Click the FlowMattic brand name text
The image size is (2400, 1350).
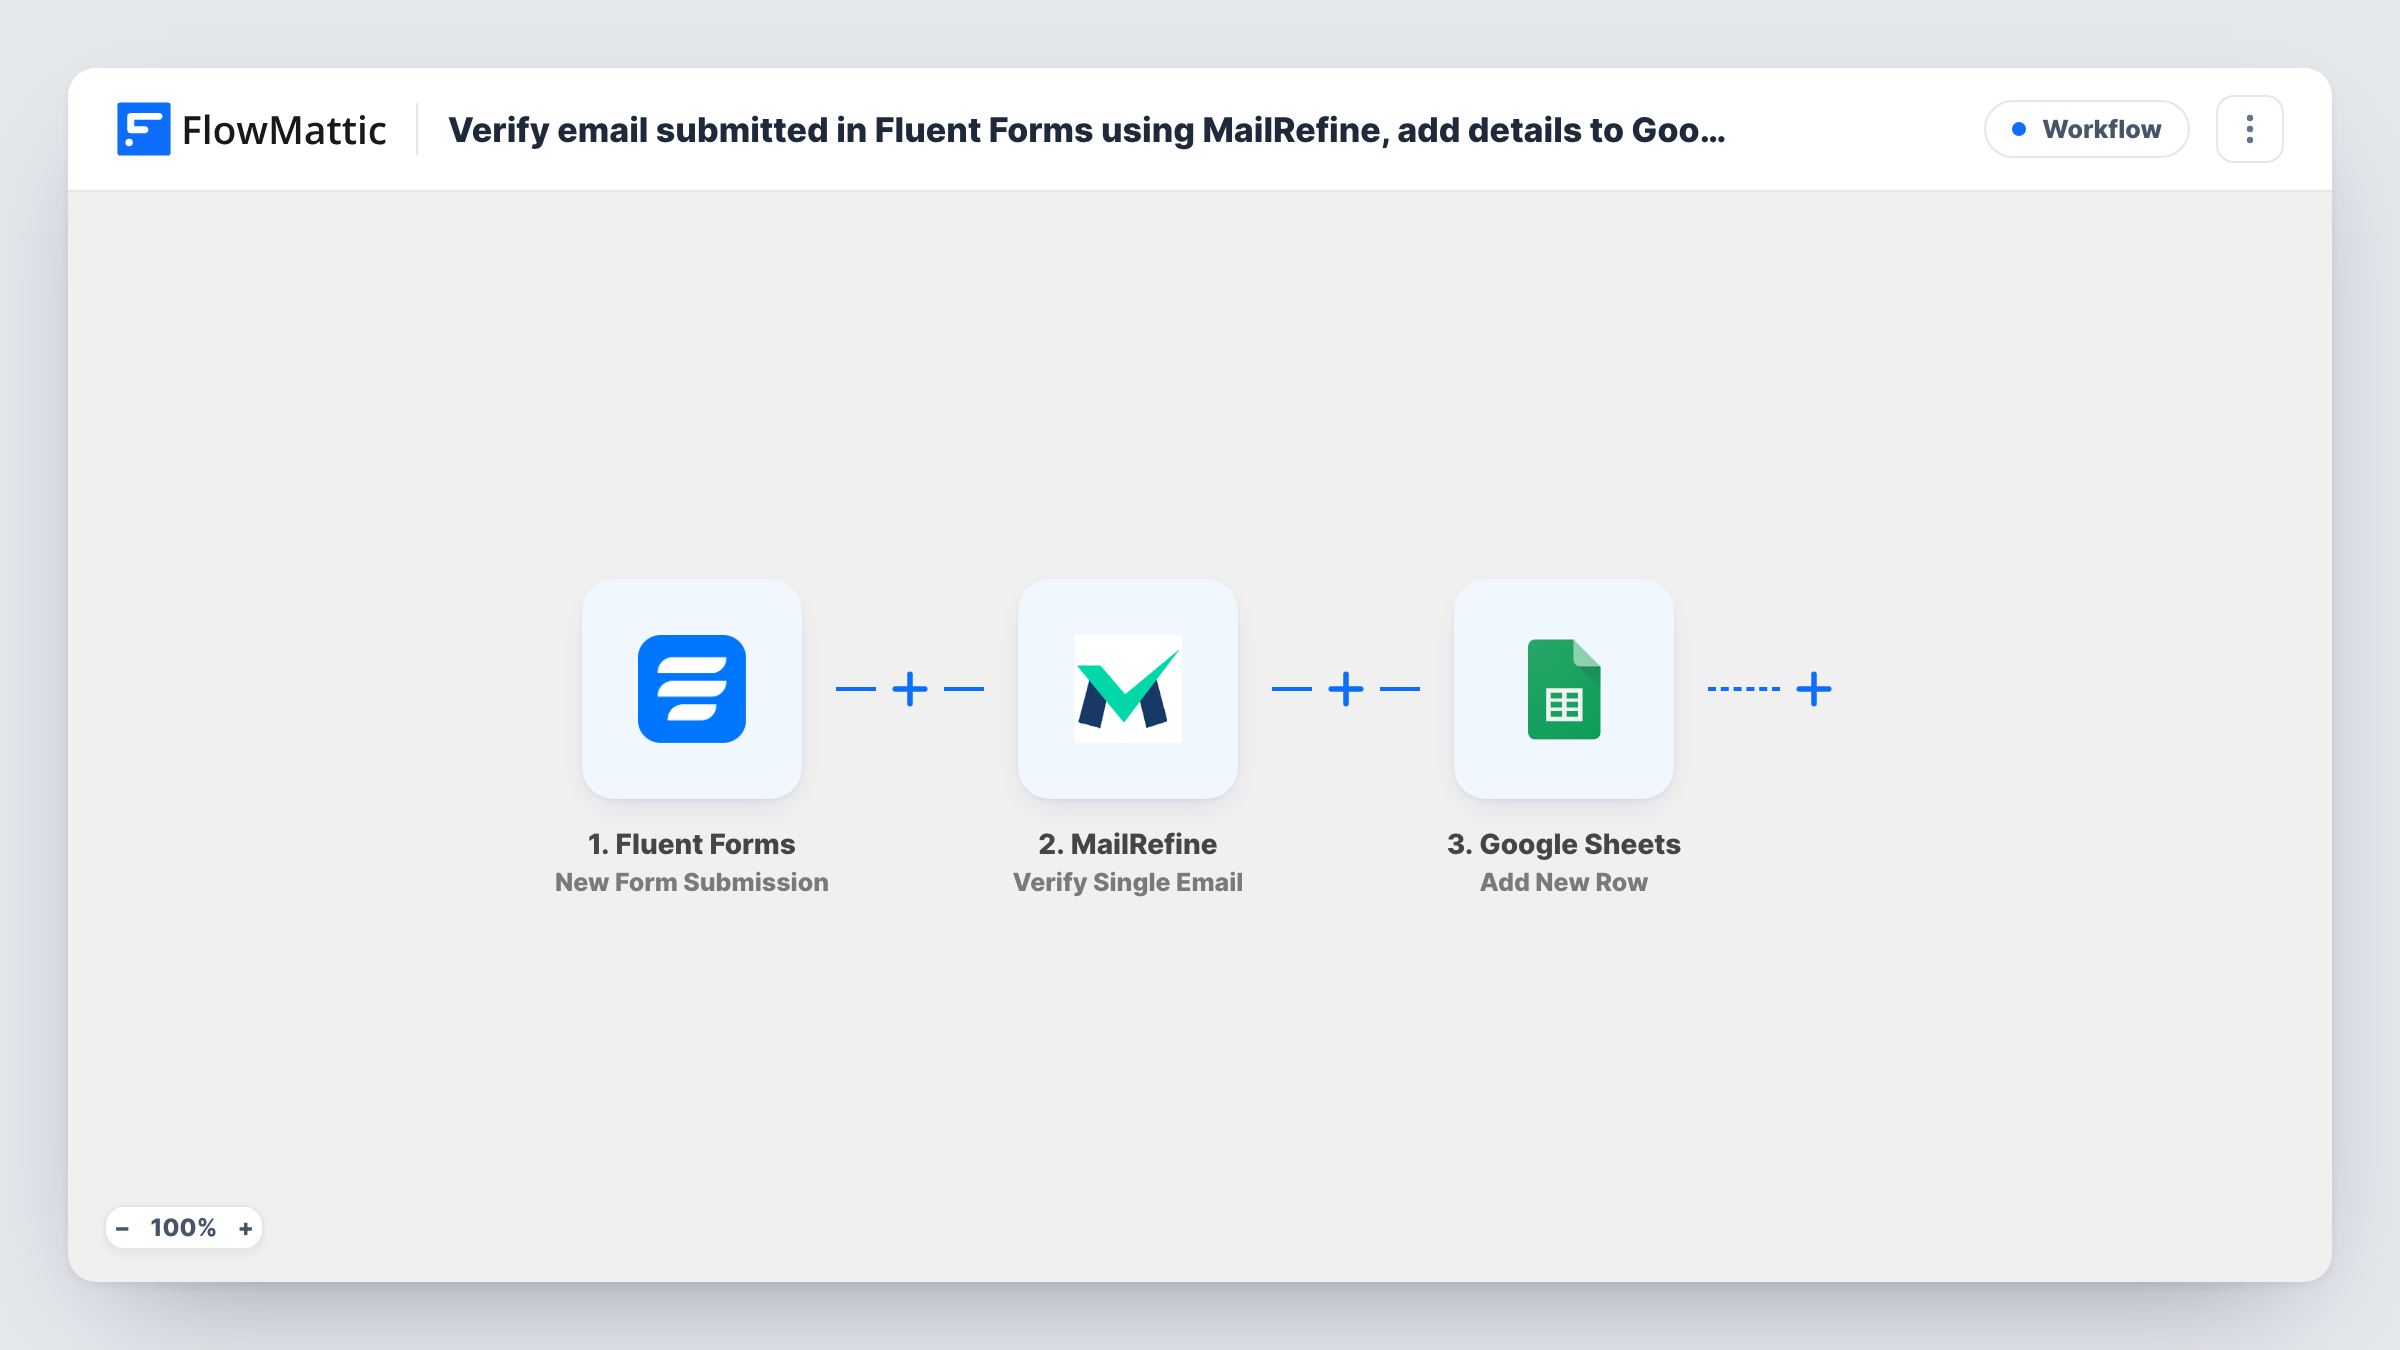[x=284, y=130]
